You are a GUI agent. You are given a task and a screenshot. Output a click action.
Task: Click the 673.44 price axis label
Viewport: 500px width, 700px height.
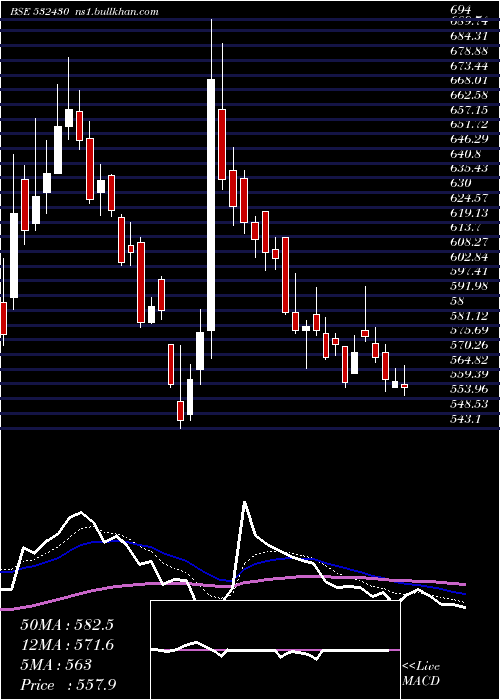pyautogui.click(x=469, y=65)
